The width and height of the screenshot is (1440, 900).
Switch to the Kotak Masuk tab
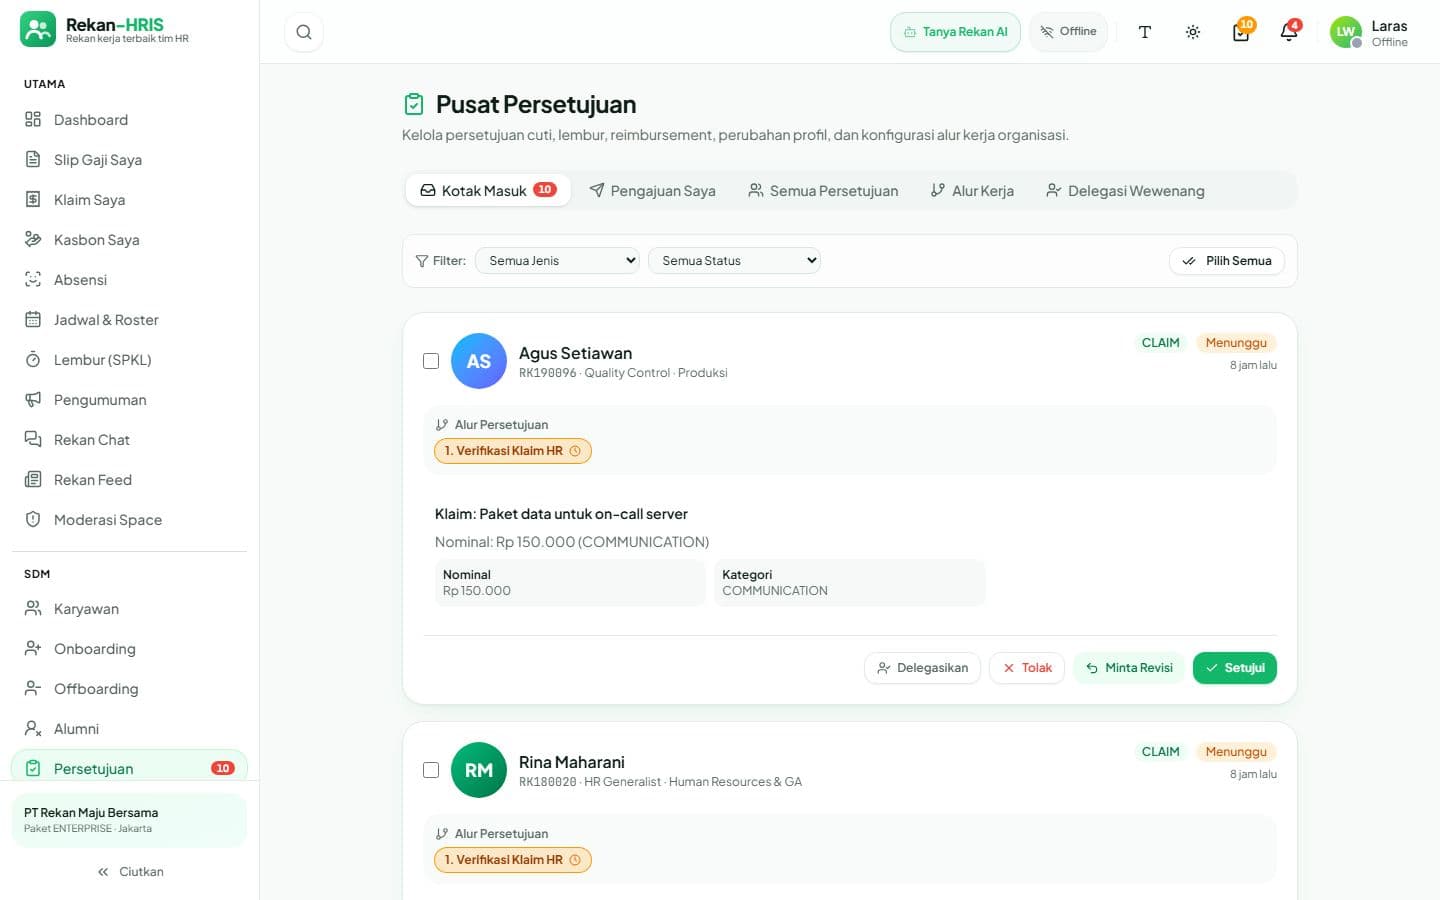tap(488, 190)
